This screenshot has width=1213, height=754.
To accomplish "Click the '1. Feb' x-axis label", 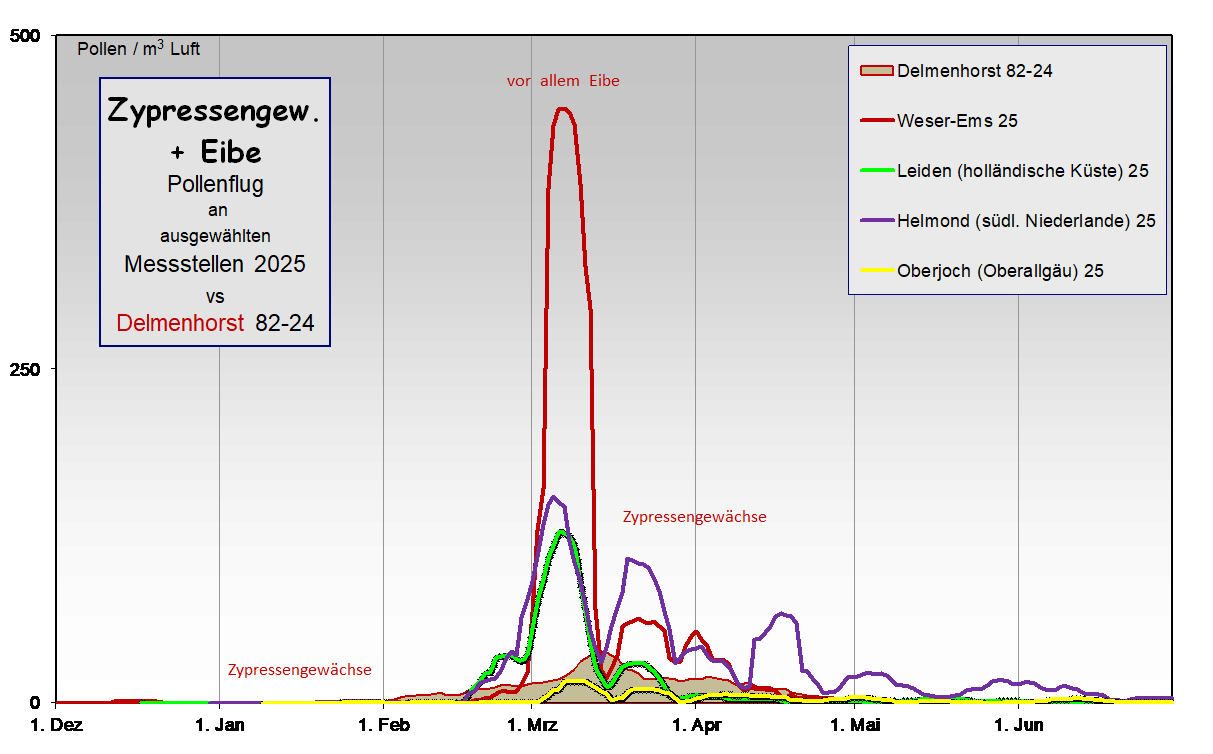I will point(384,724).
